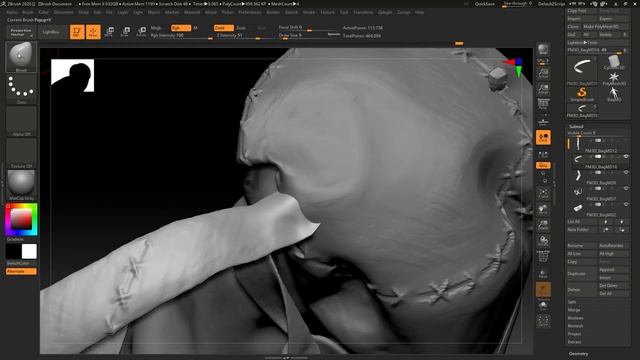
Task: Click the Actual size icon
Action: [543, 89]
